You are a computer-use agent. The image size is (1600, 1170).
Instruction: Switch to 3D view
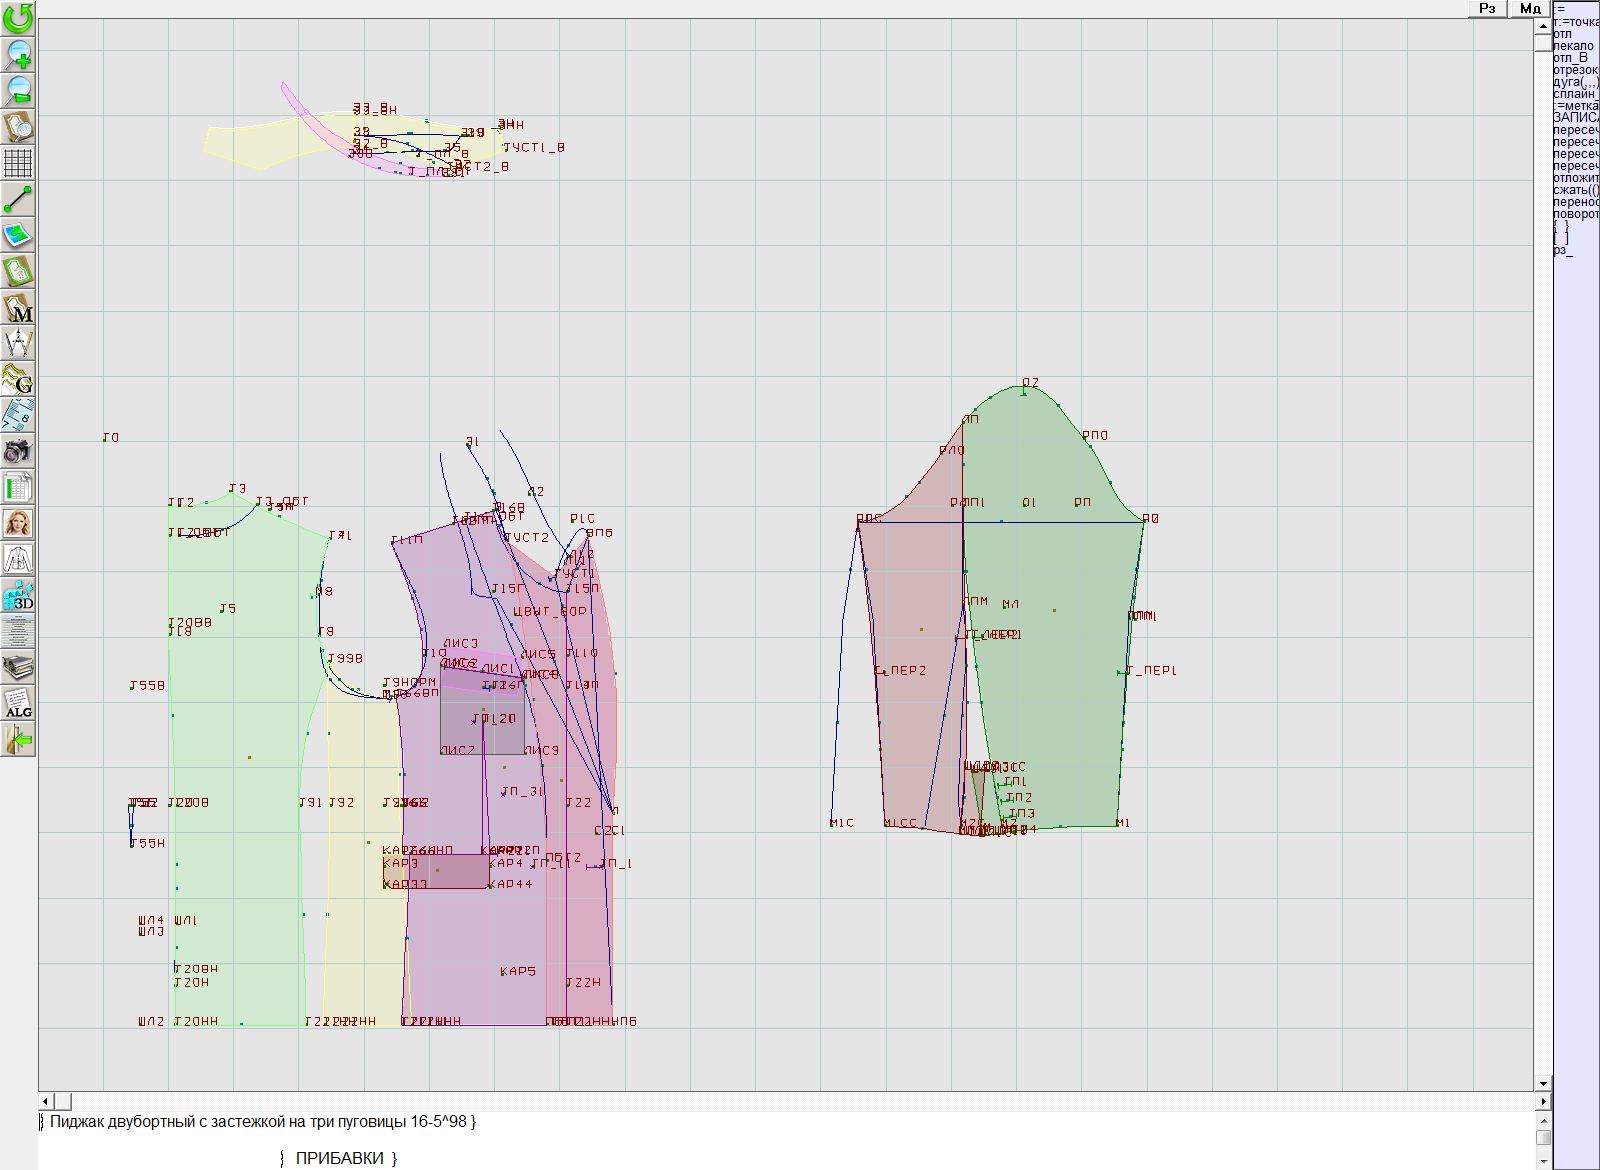[18, 596]
